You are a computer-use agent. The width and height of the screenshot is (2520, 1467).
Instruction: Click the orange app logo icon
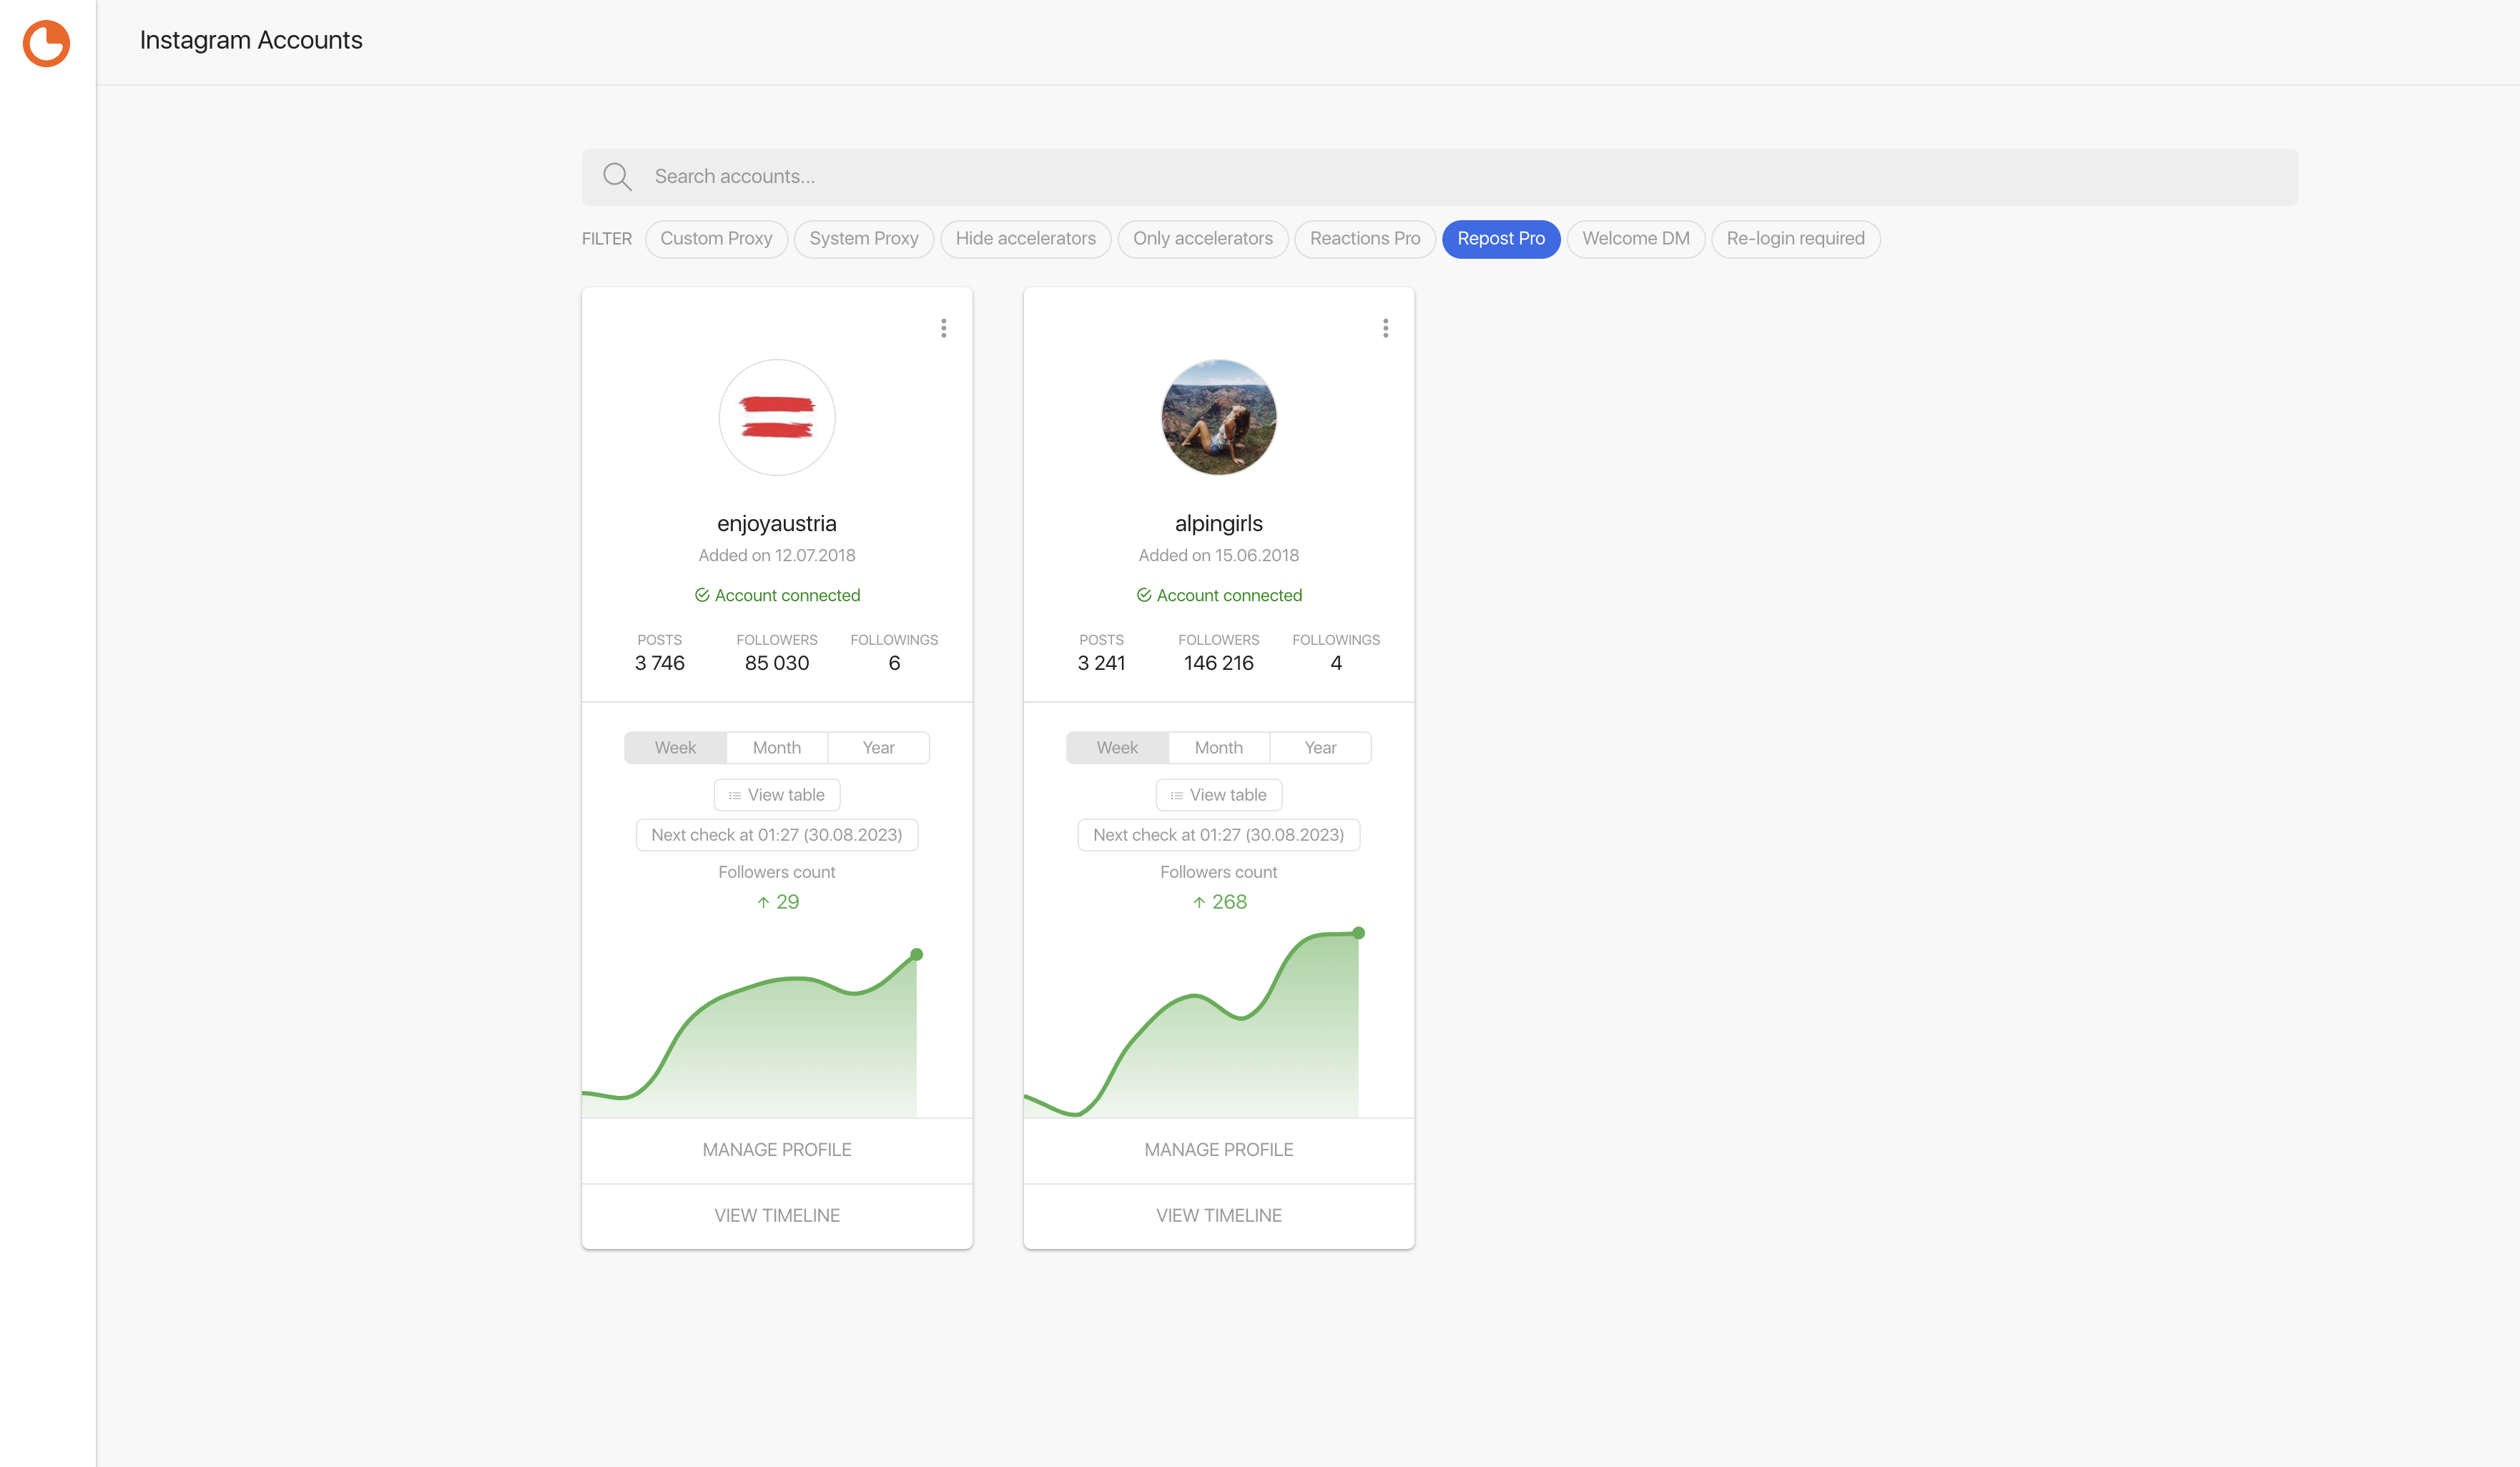(x=46, y=43)
